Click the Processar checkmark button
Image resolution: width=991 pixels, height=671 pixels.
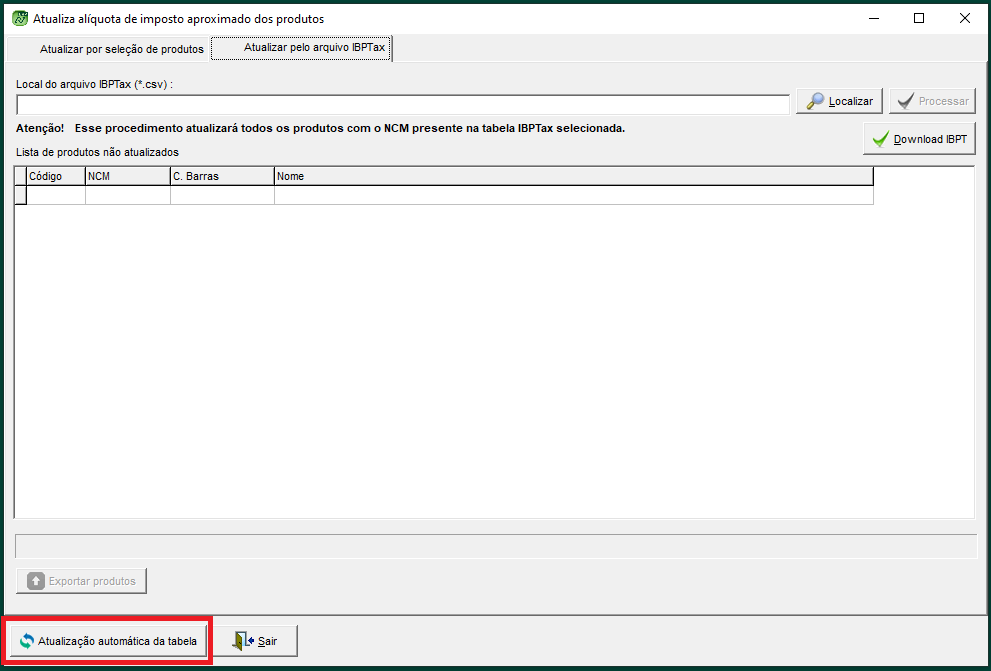[932, 101]
